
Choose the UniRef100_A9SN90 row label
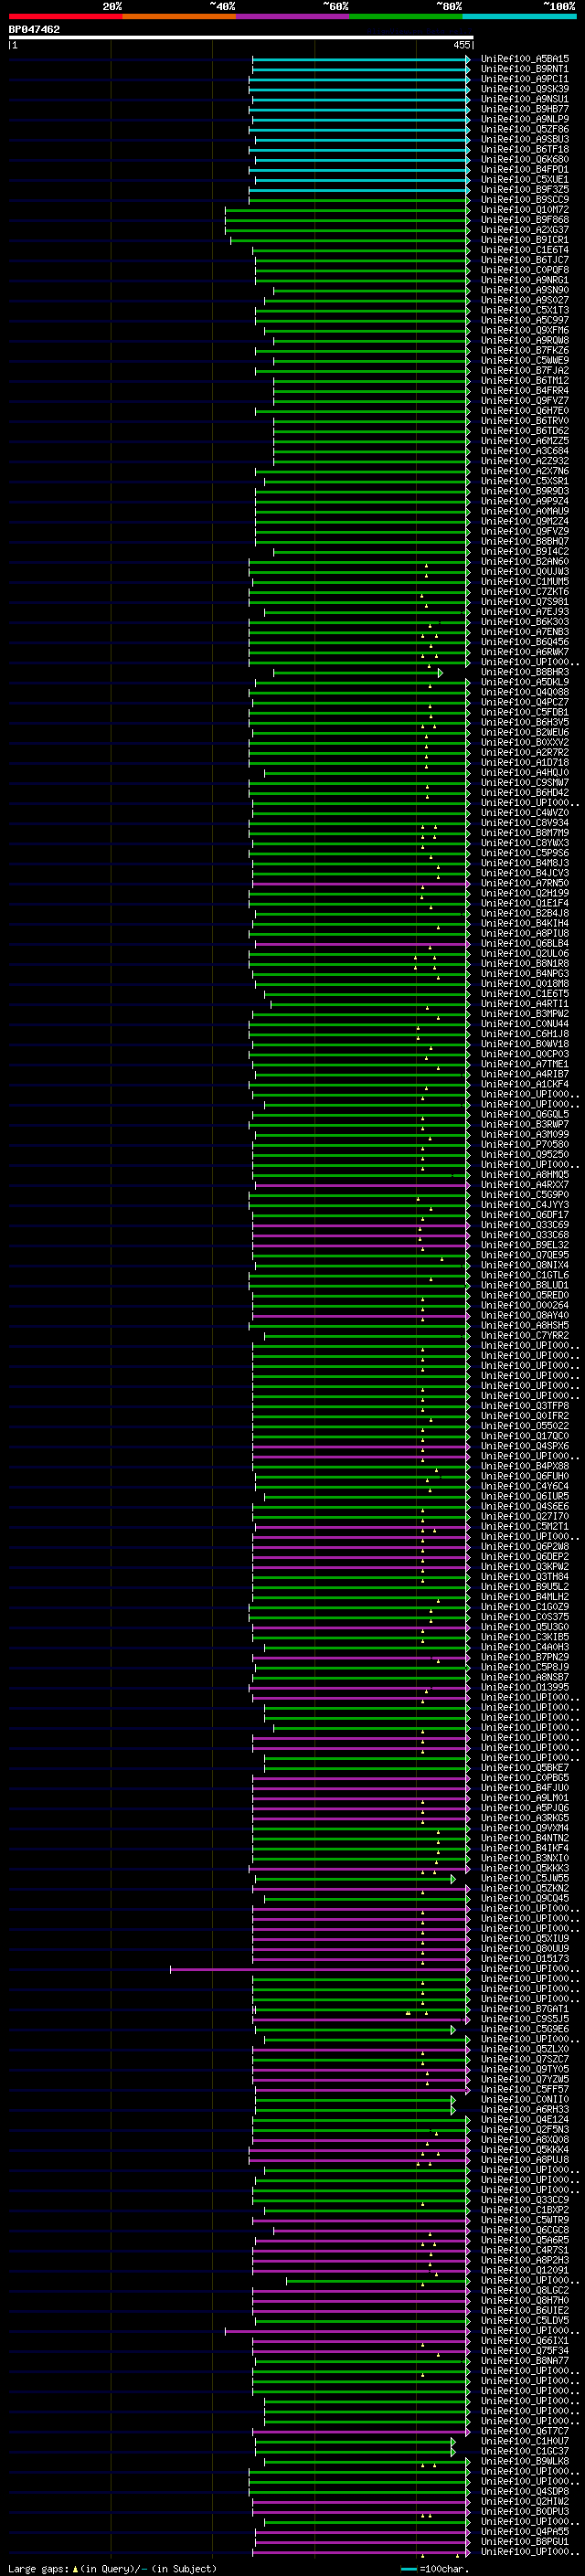525,290
